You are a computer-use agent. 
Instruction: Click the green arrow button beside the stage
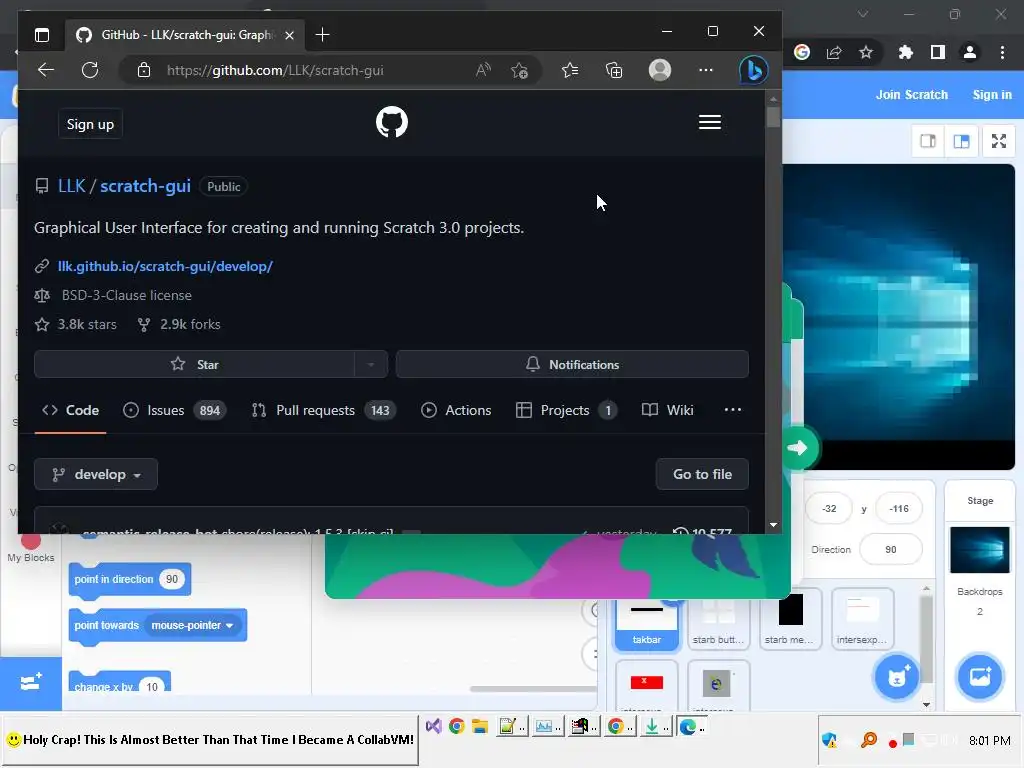click(x=797, y=448)
